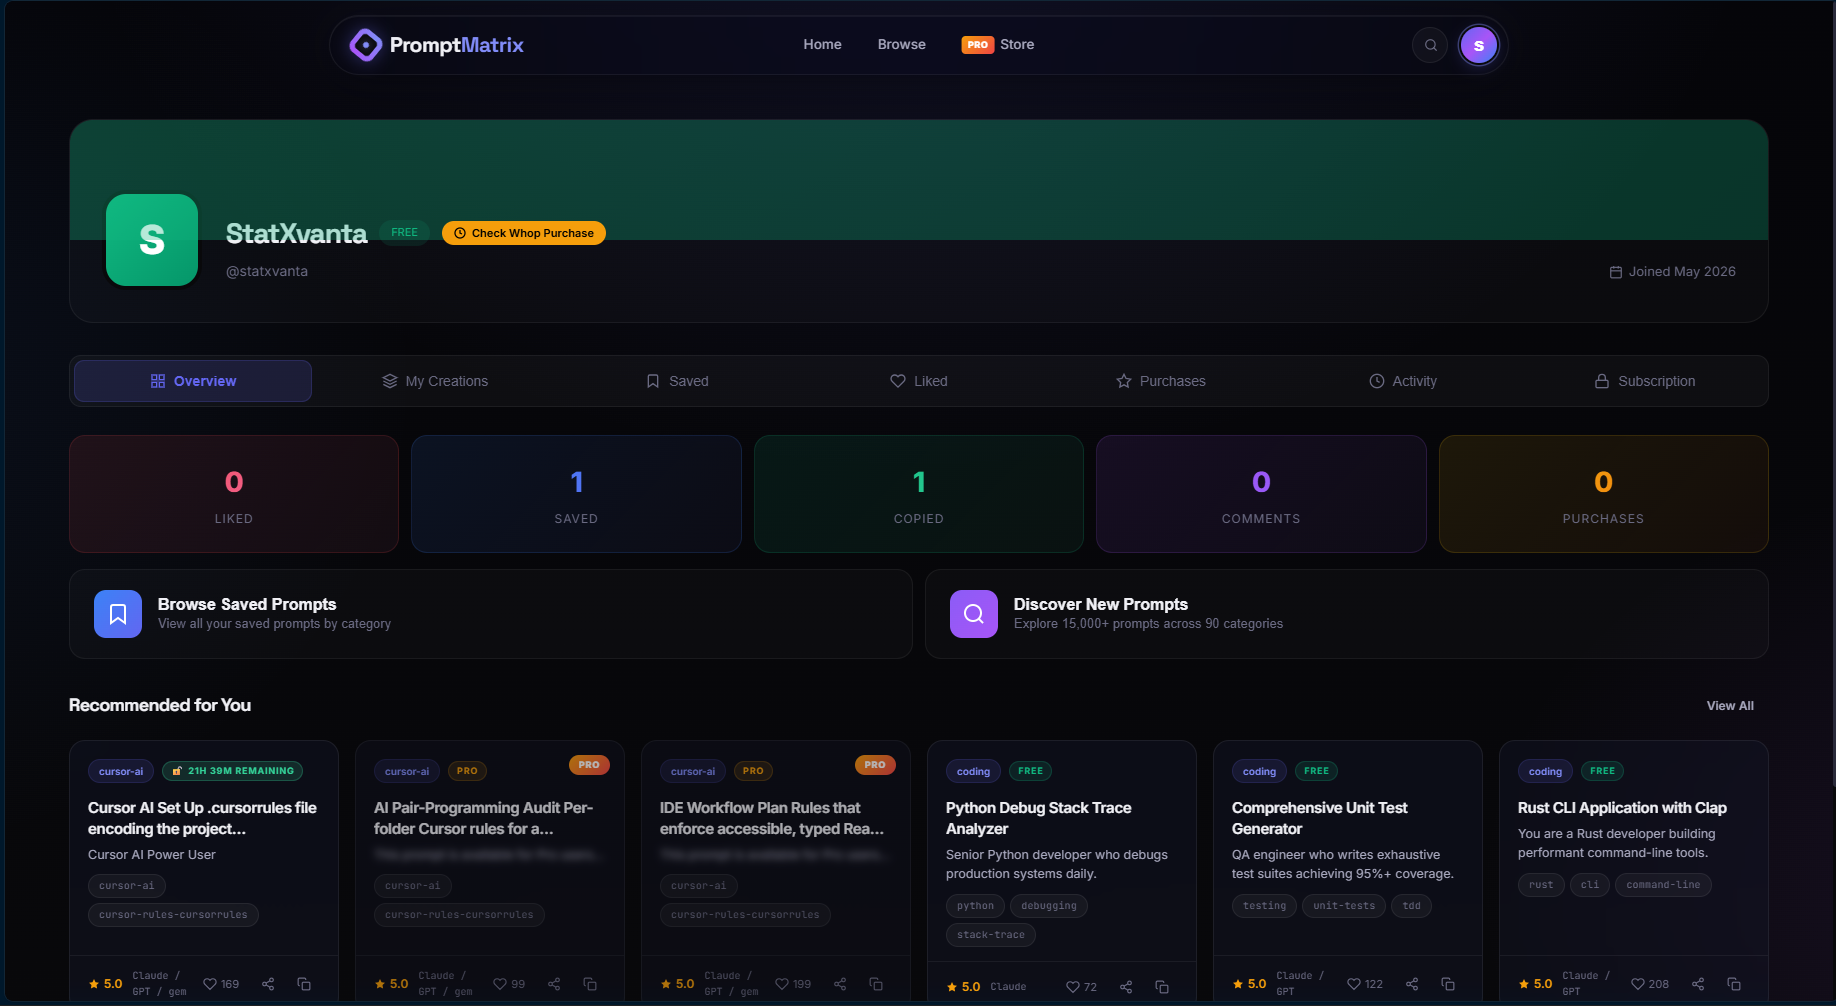
Task: Open the search icon in header
Action: click(x=1430, y=45)
